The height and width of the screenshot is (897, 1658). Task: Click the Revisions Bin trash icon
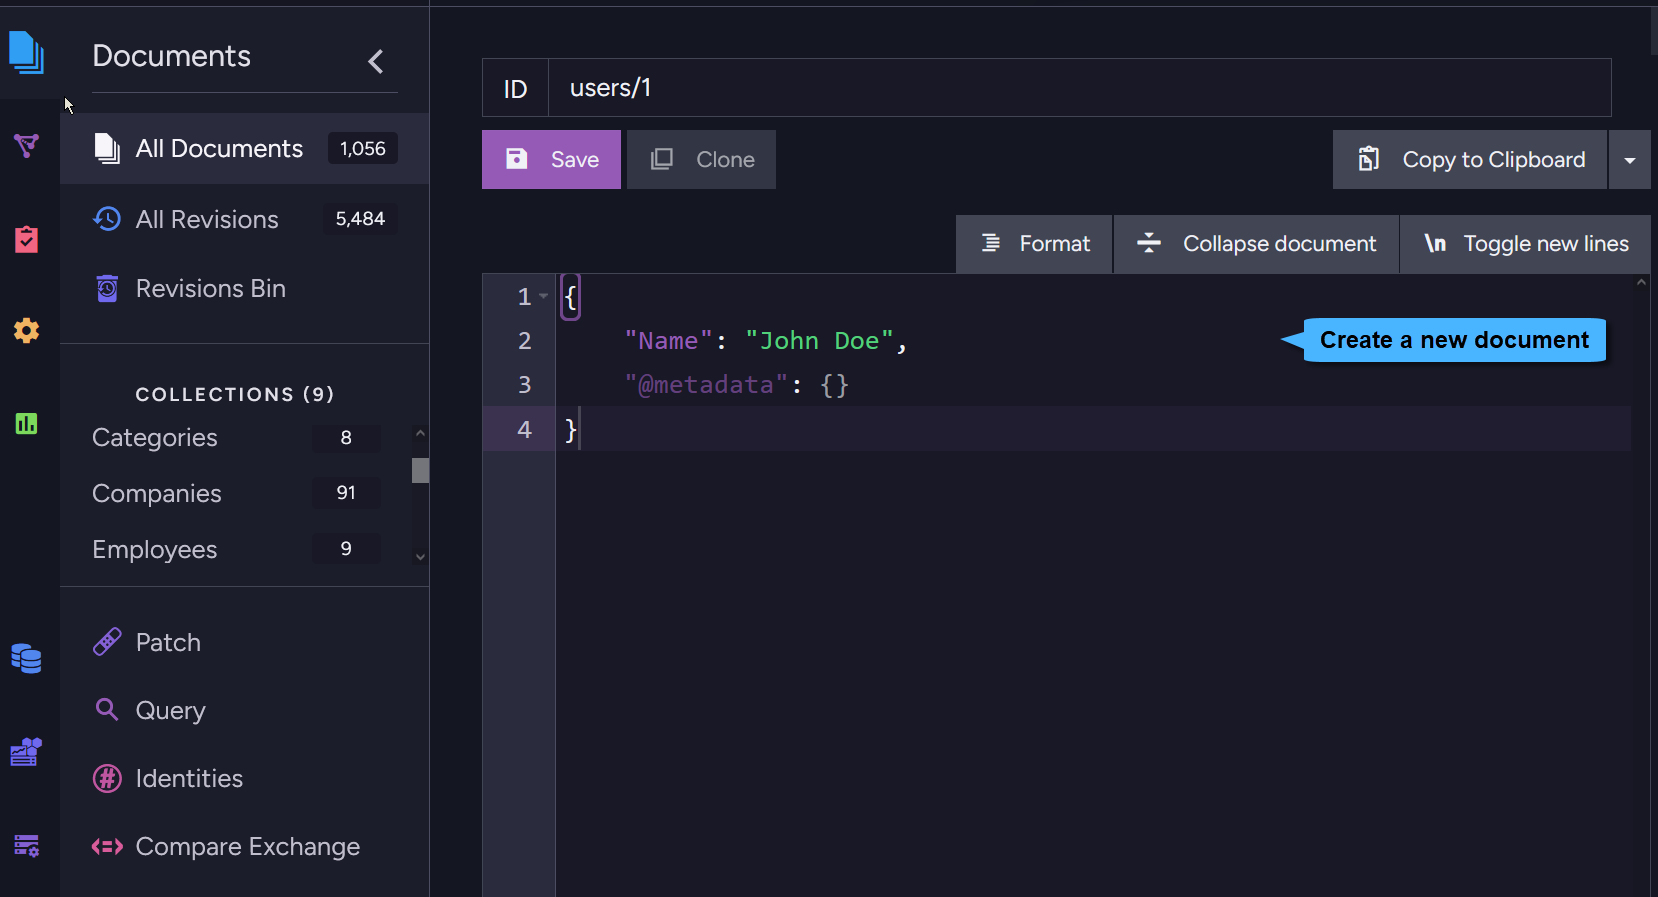pos(107,289)
